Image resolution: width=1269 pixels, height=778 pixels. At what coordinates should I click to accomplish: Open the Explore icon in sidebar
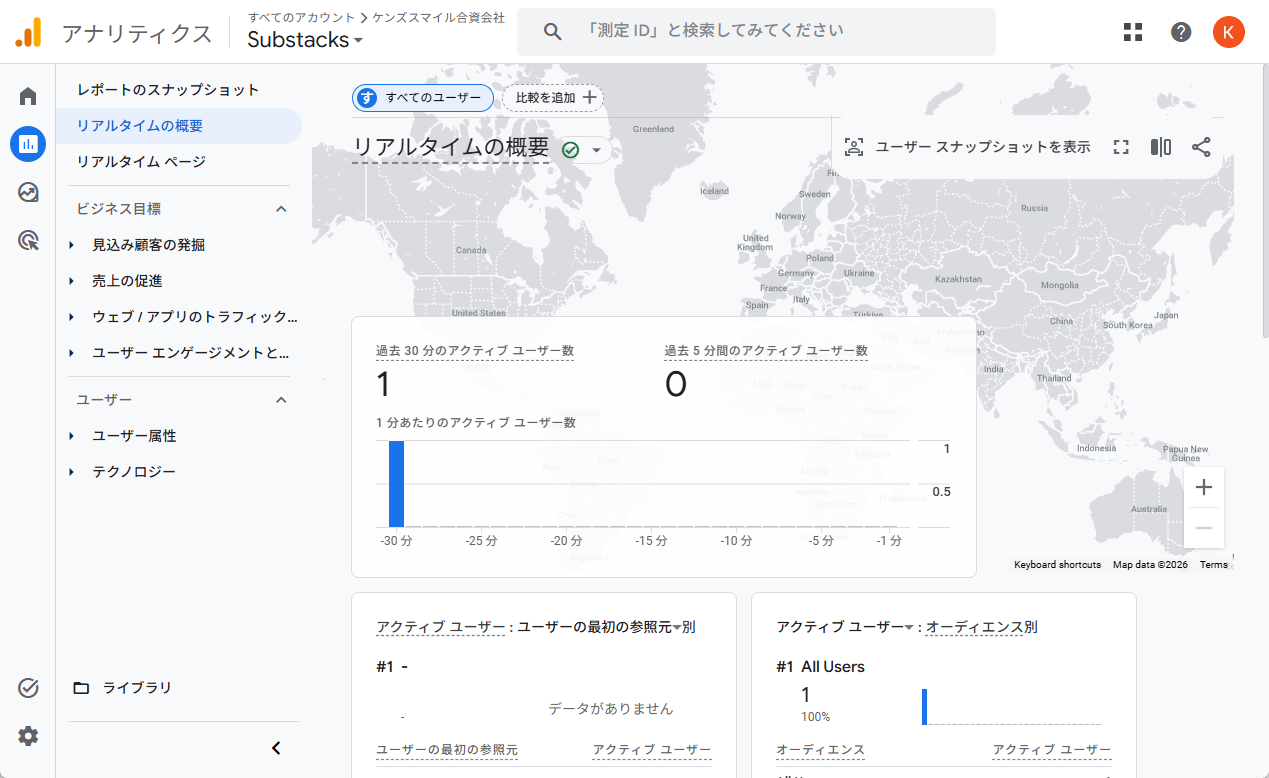point(28,192)
